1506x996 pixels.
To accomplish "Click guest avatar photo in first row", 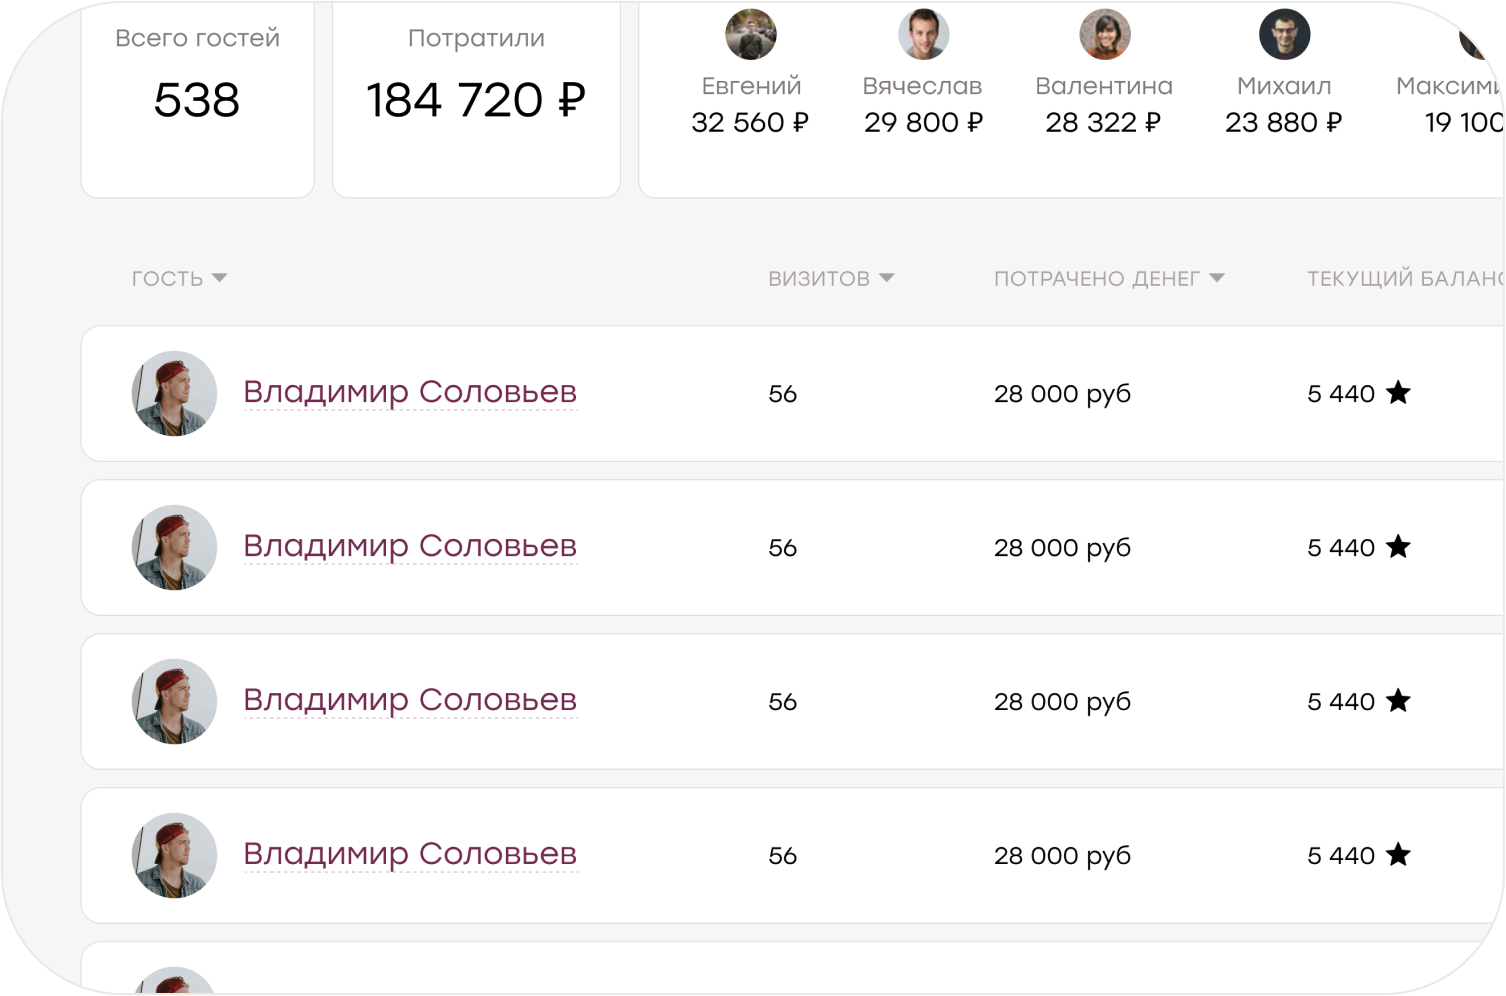I will [x=174, y=393].
